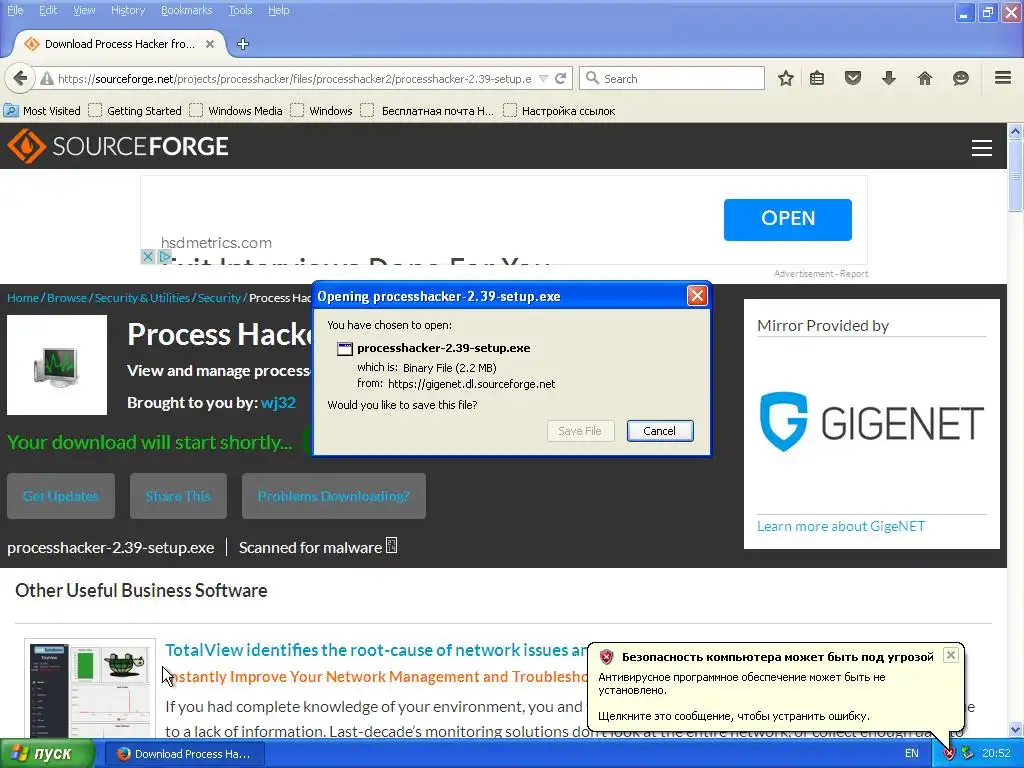Open the View menu
This screenshot has width=1024, height=768.
point(84,10)
